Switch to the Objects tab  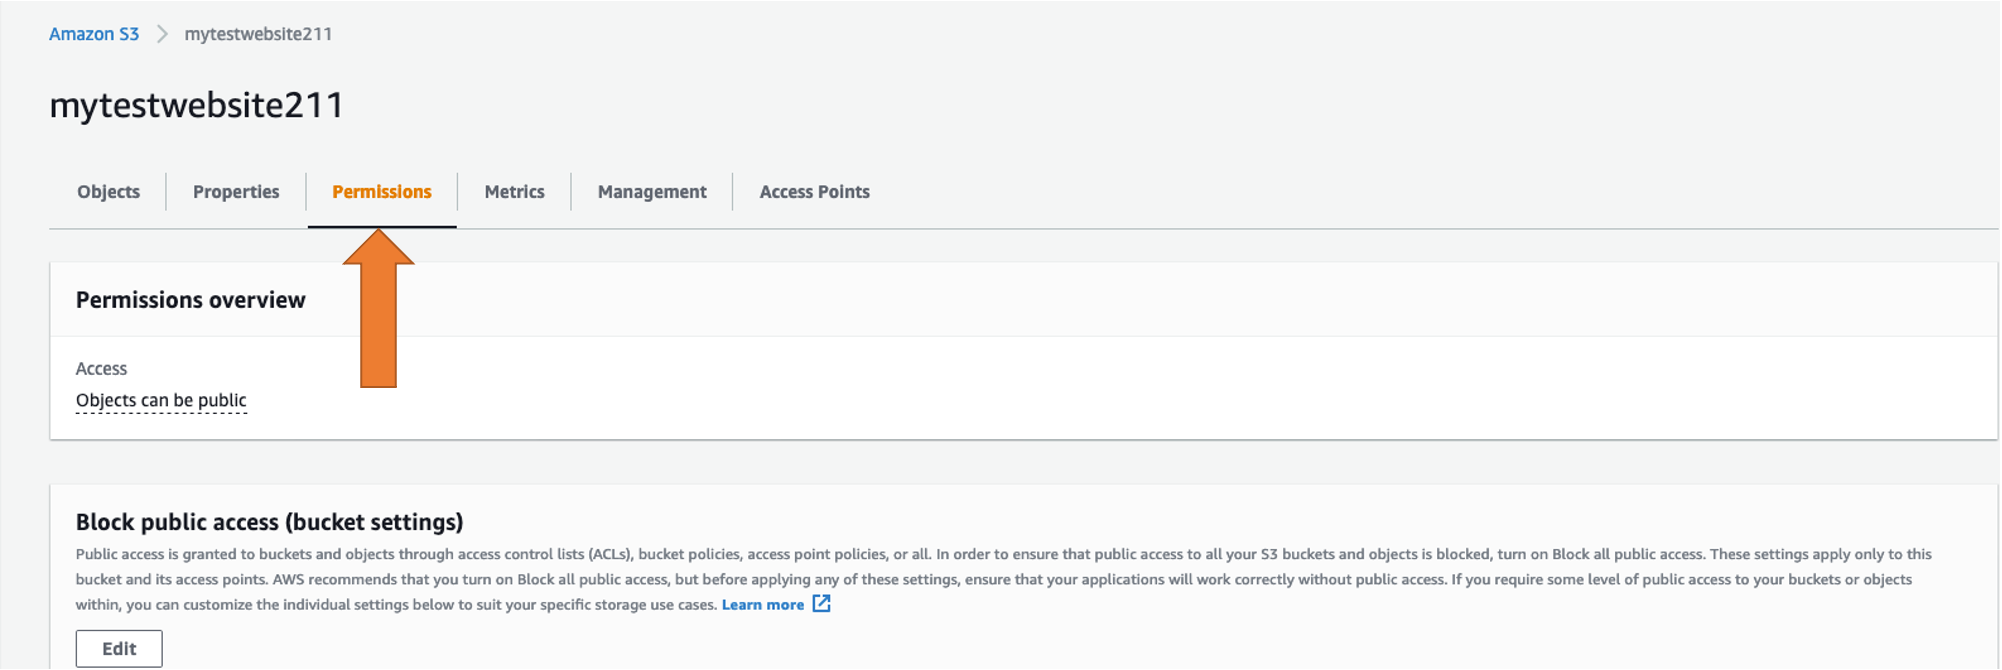click(x=108, y=192)
